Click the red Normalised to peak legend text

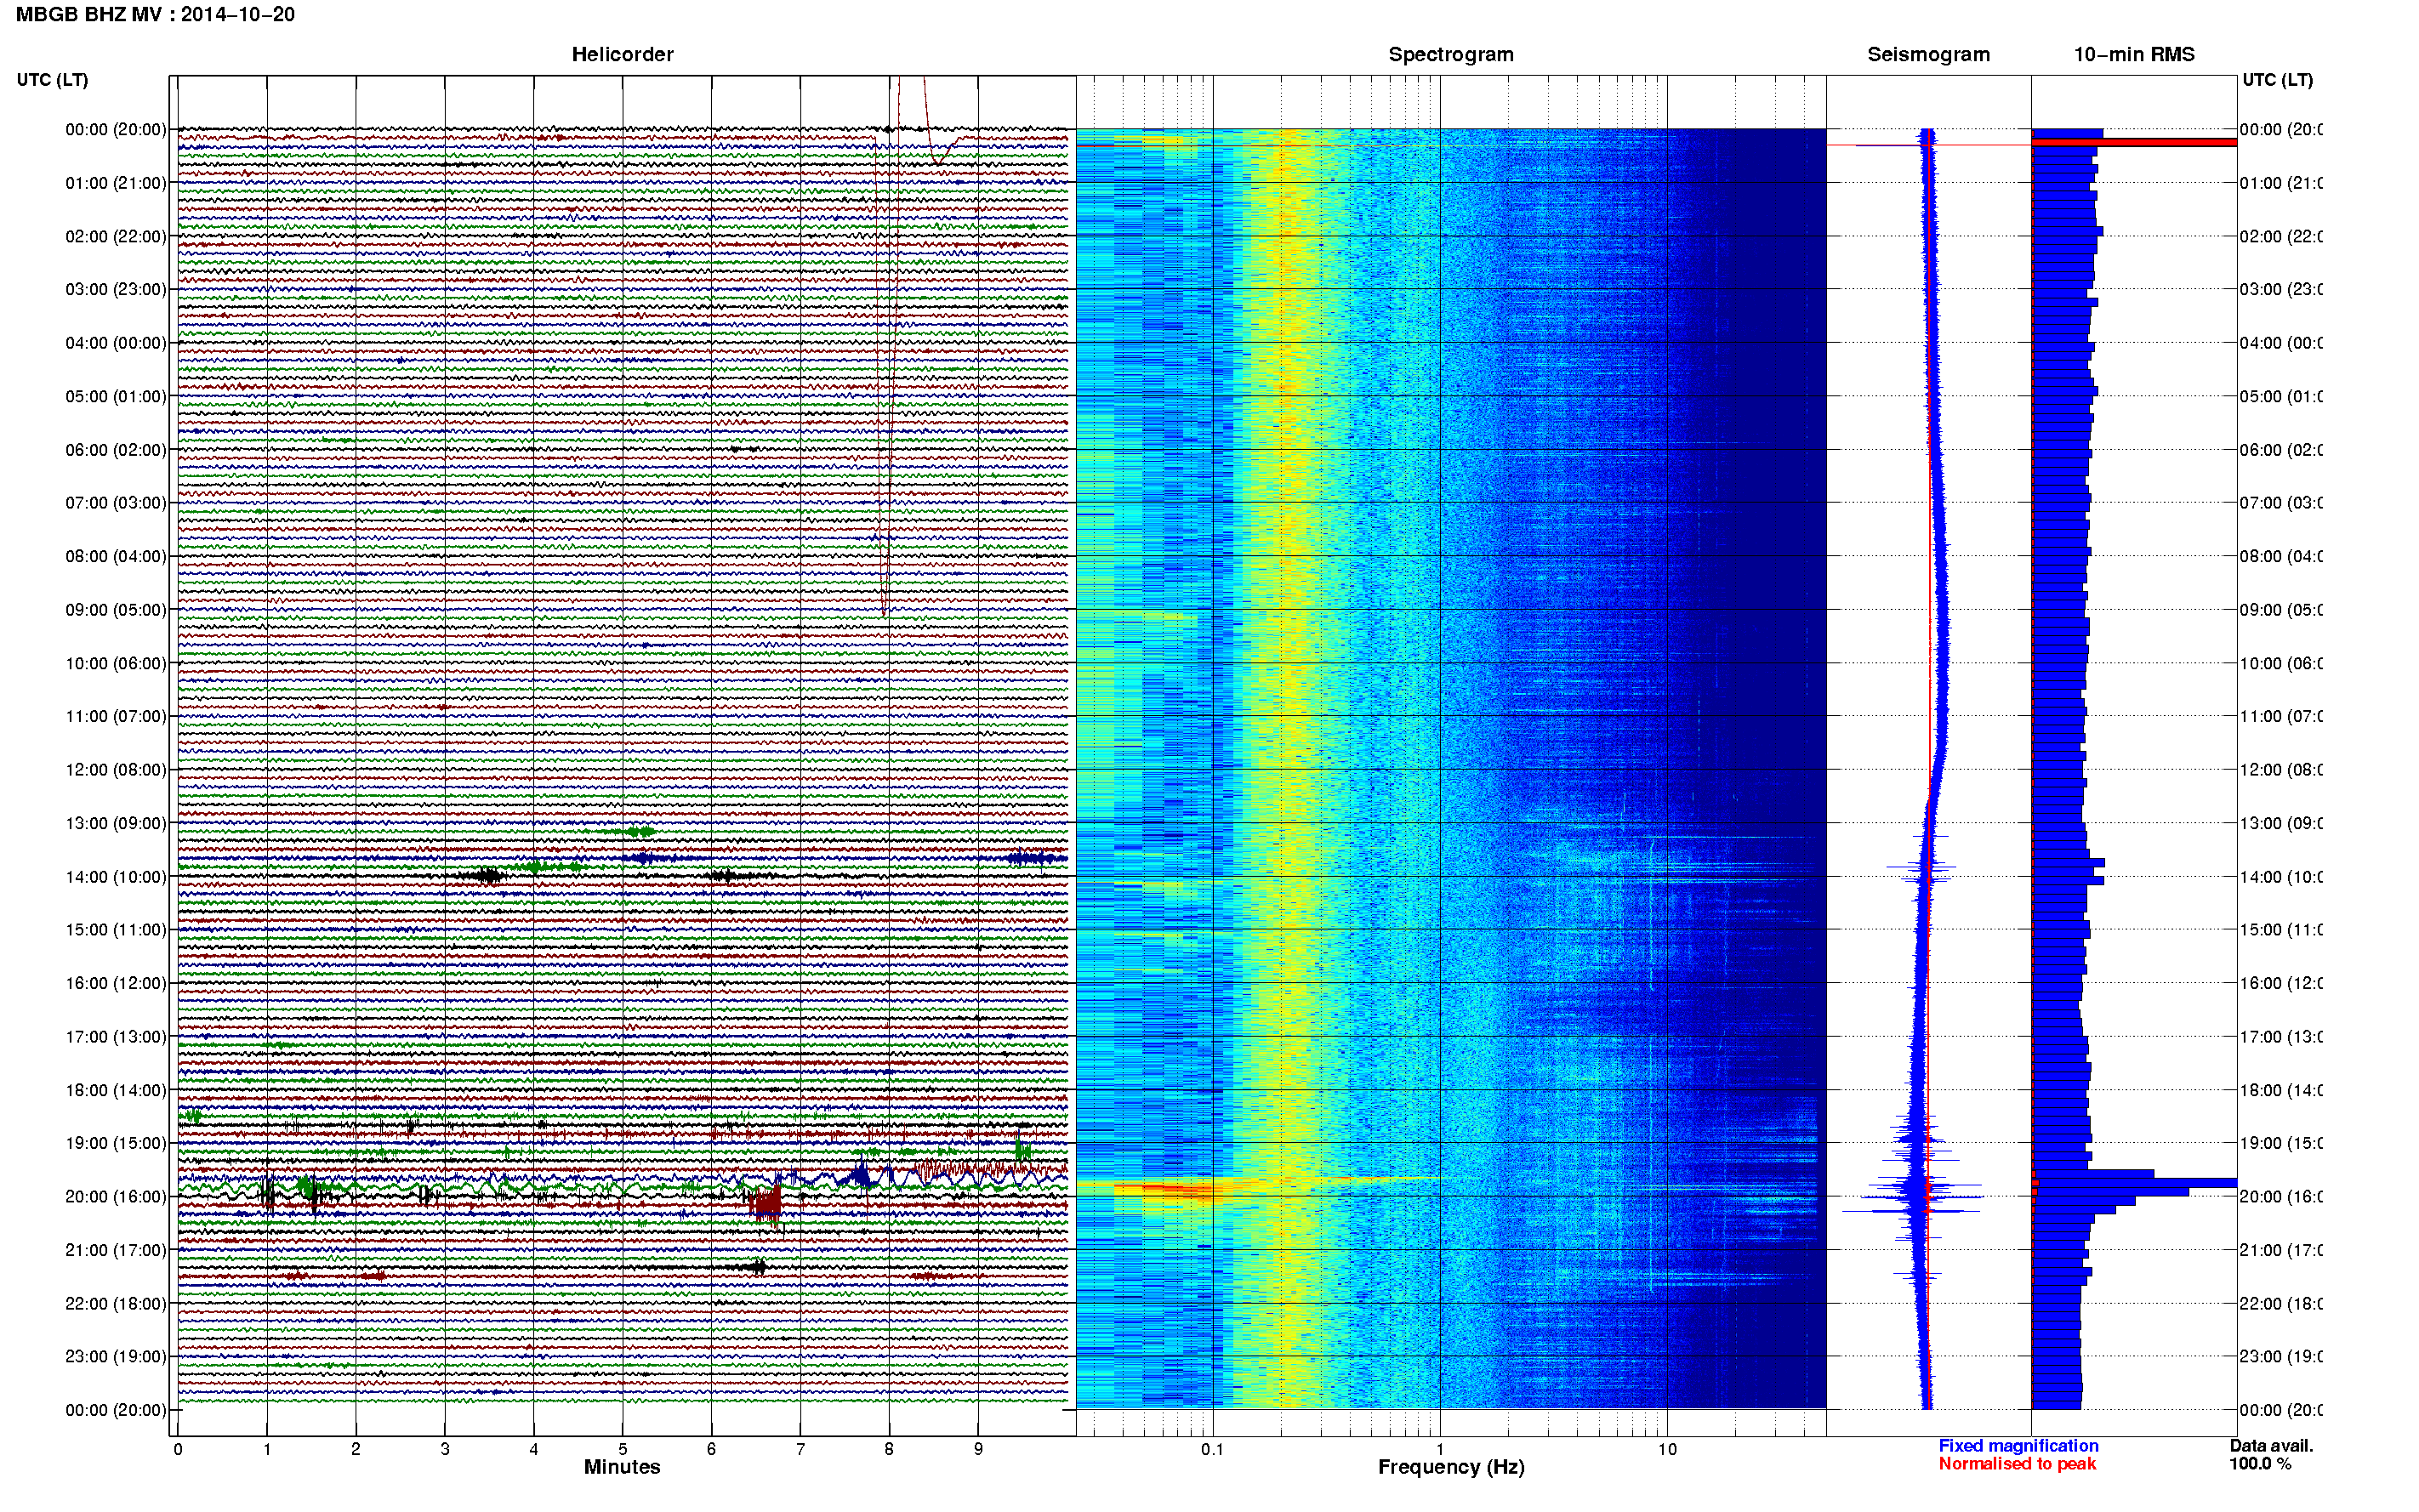(x=2017, y=1464)
